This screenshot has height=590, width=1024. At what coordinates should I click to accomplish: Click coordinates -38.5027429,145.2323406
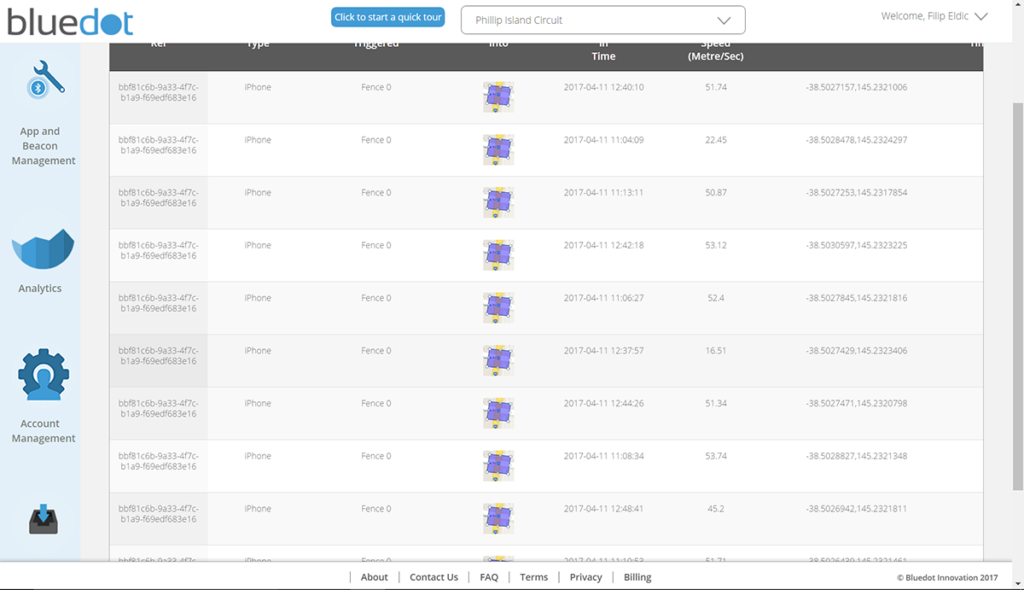point(856,351)
